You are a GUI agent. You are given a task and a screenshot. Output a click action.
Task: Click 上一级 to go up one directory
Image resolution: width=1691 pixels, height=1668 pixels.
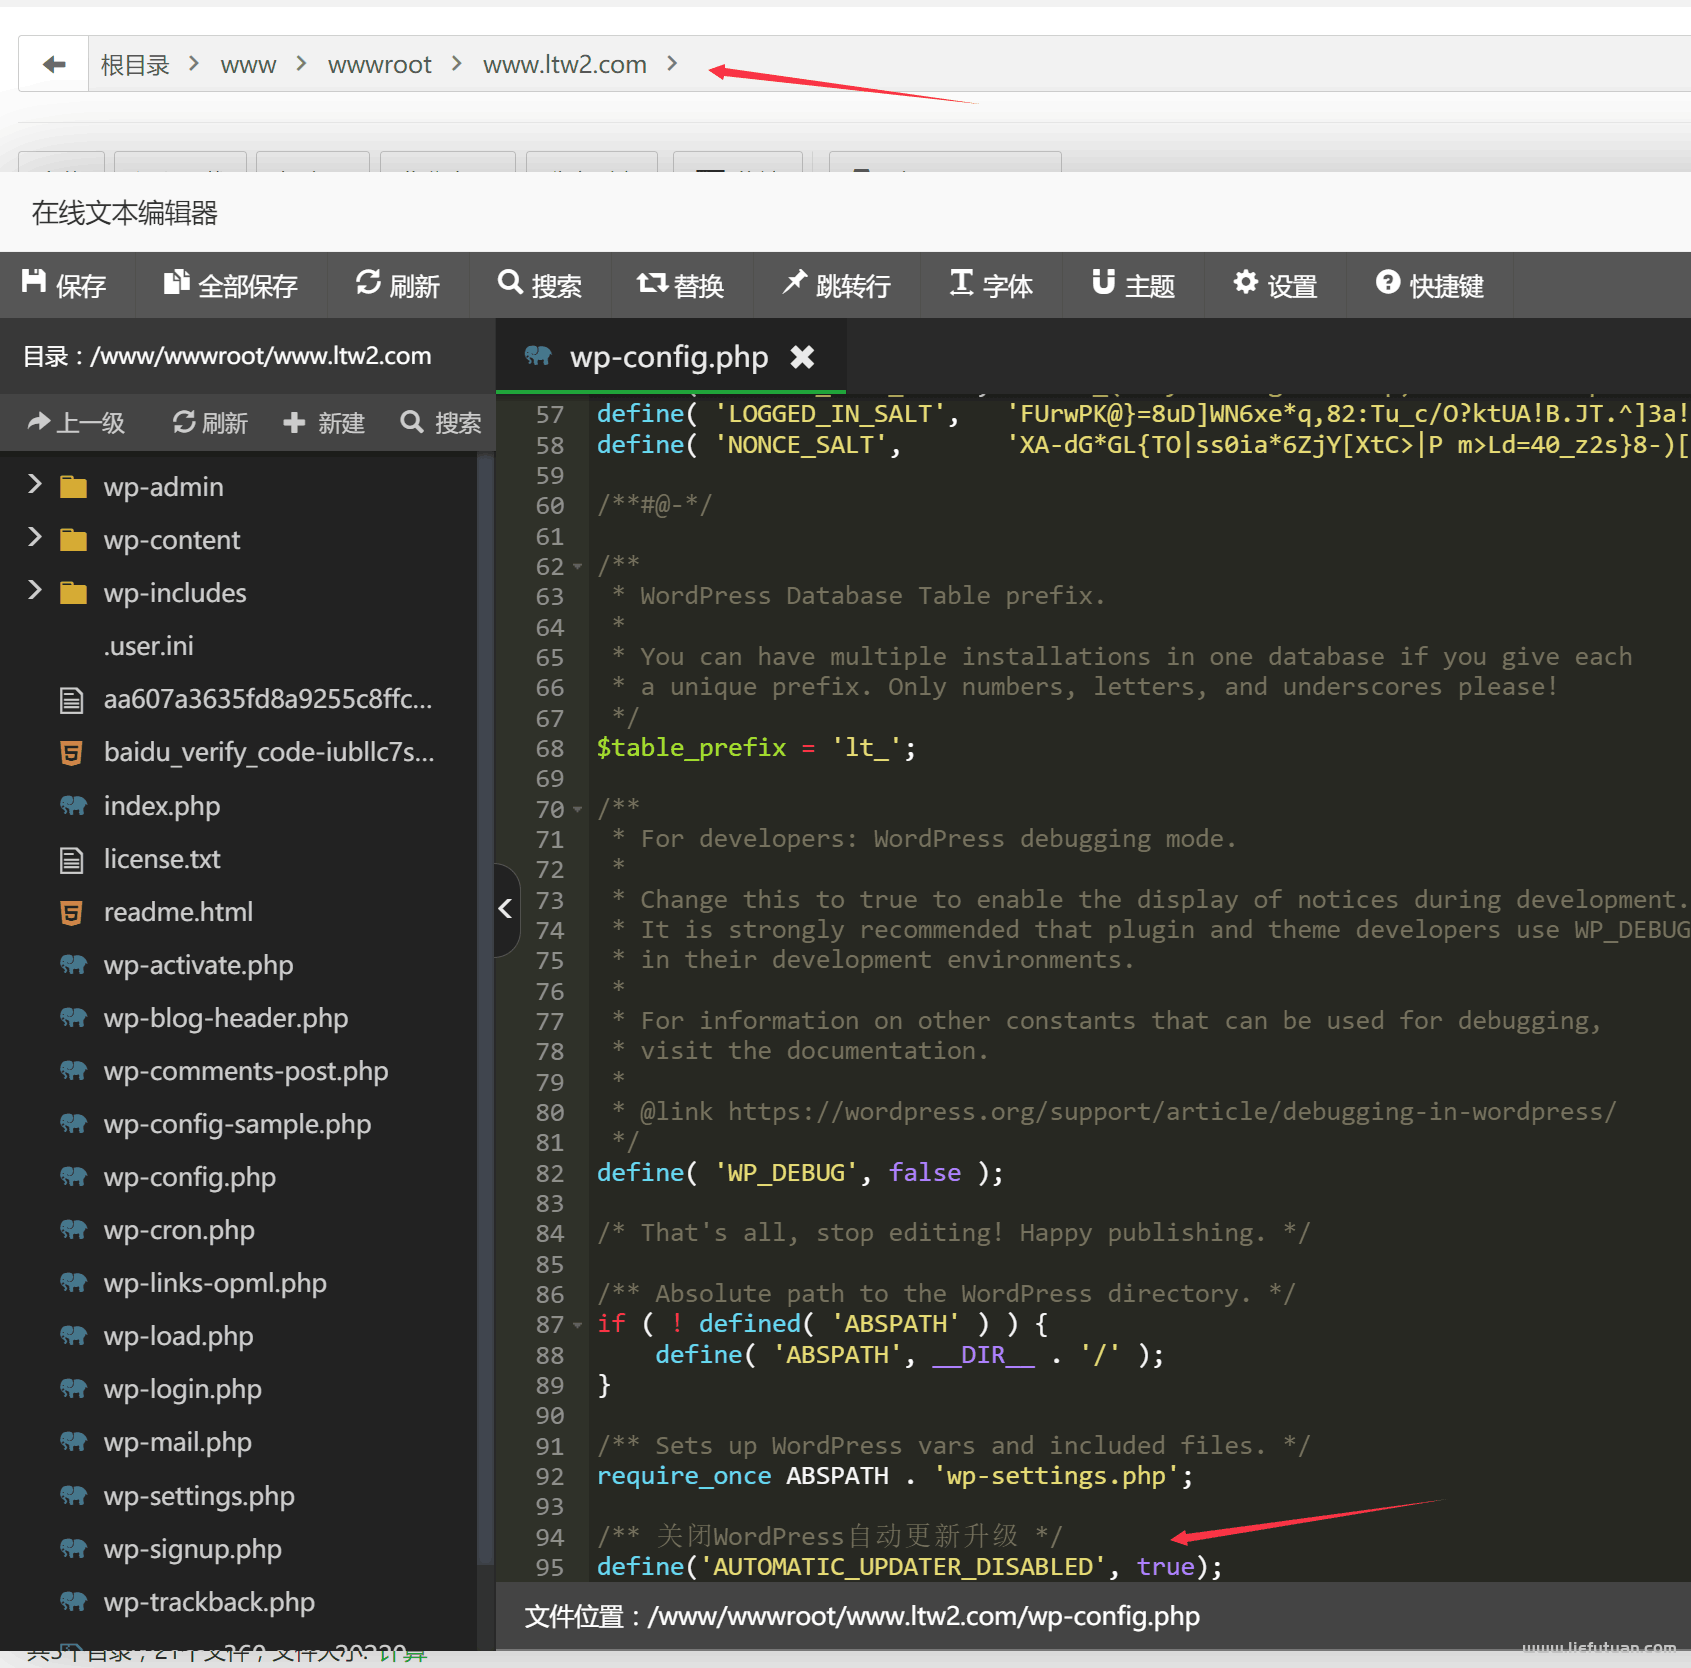[x=76, y=423]
